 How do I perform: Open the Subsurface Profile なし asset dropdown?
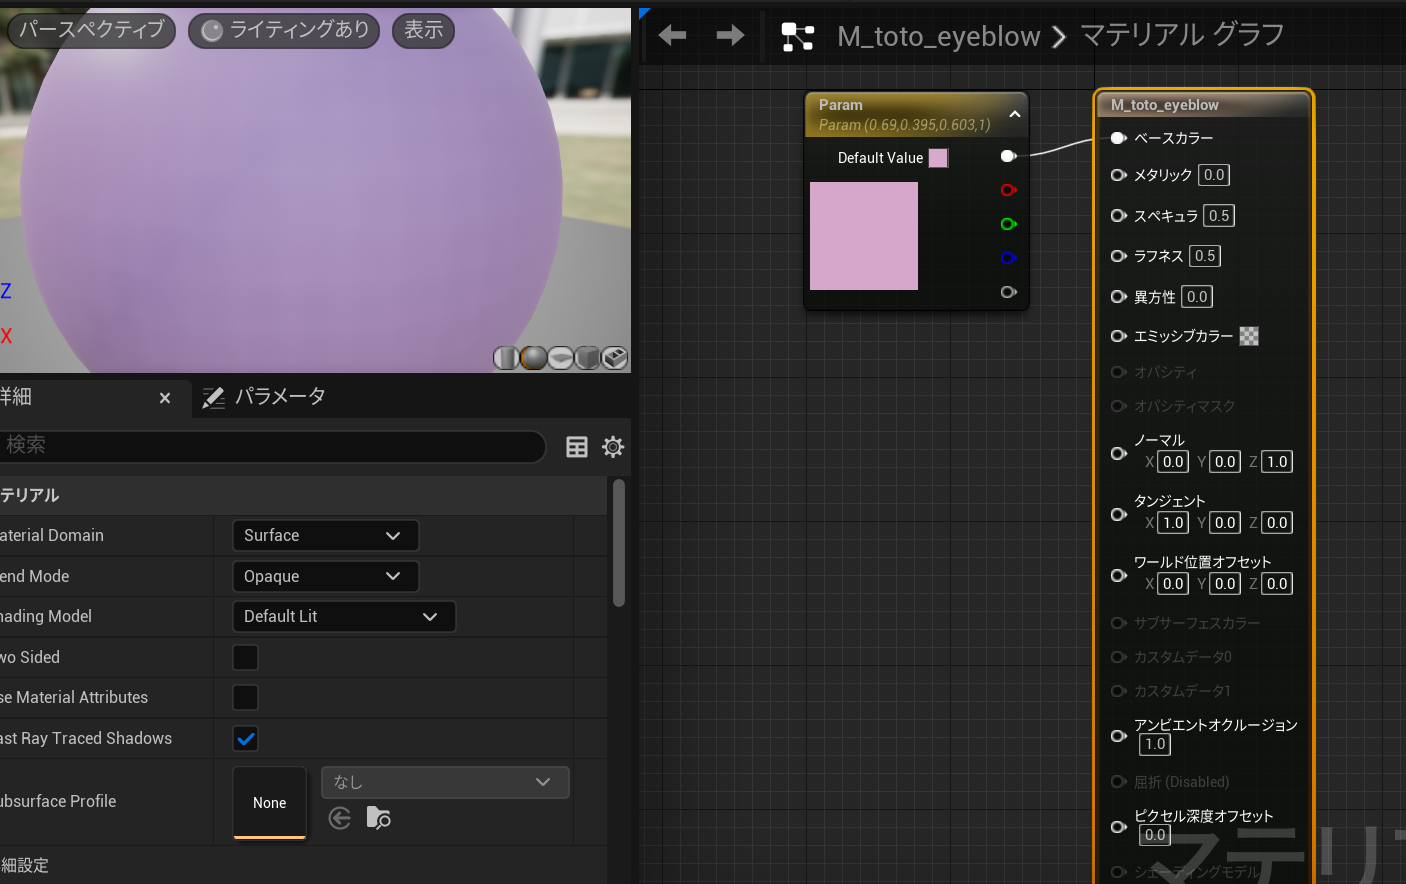pos(445,782)
